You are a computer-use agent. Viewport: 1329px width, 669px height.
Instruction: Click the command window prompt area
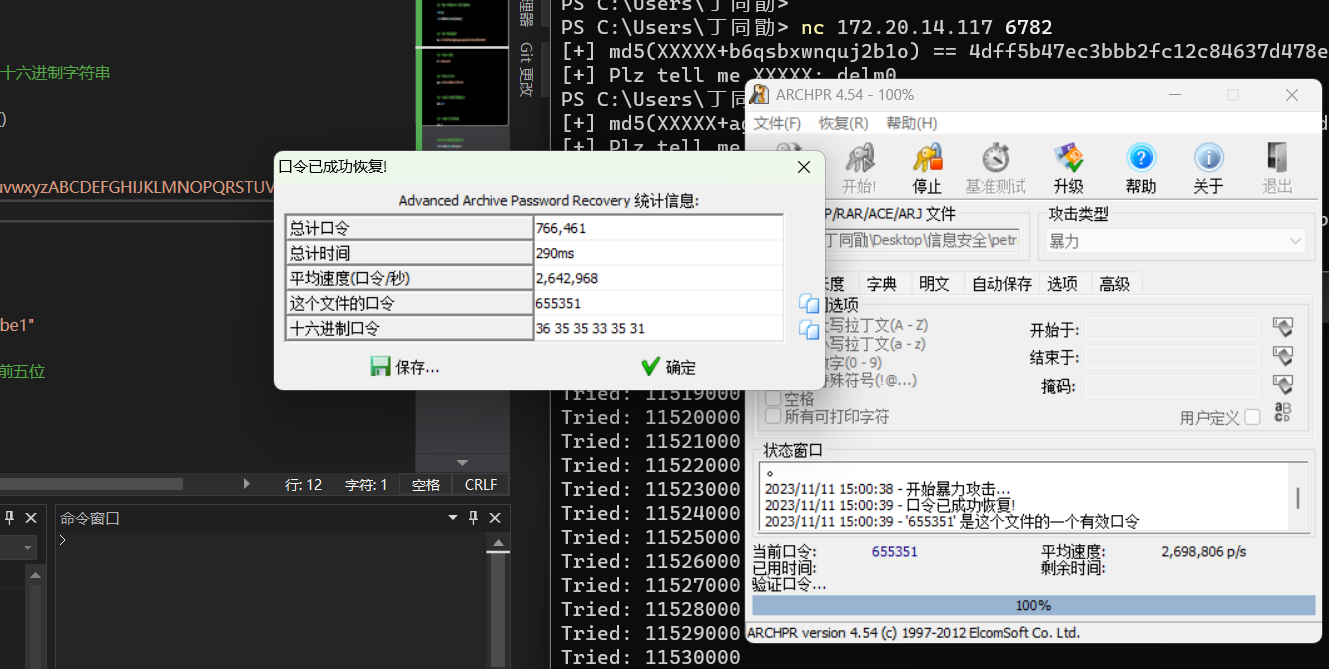tap(270, 600)
